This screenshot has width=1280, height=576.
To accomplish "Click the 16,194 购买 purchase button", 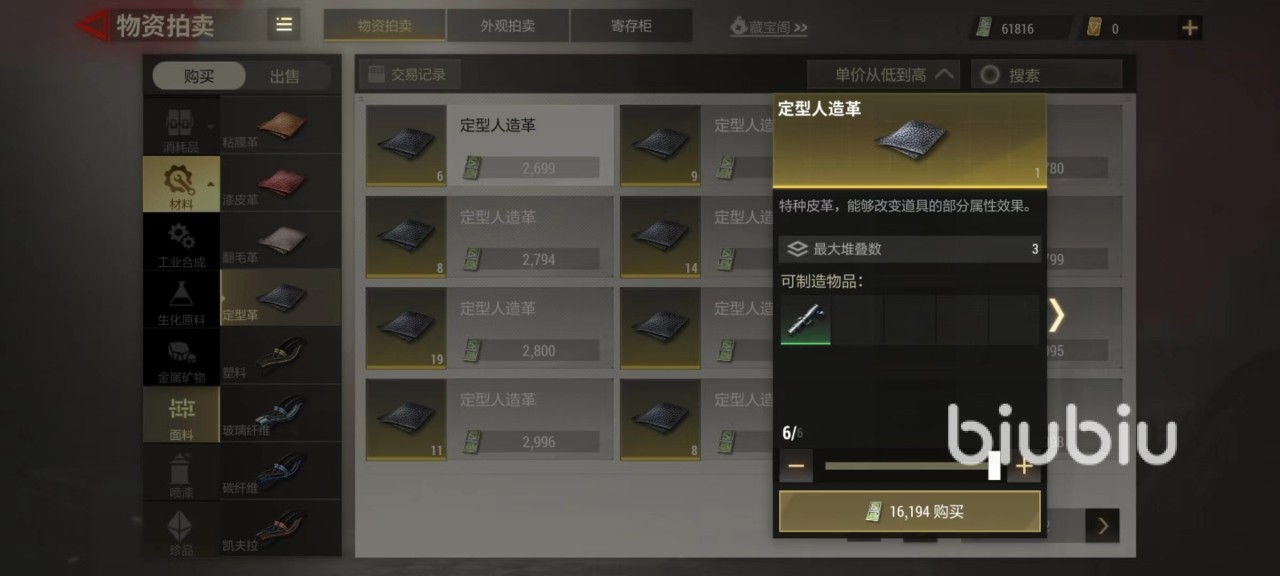I will (x=910, y=511).
